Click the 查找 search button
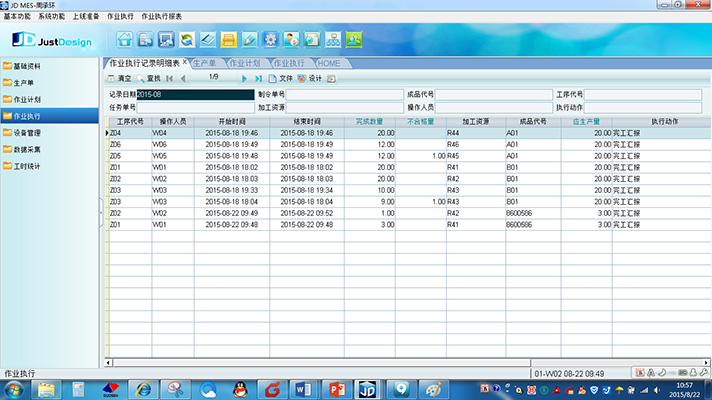Image resolution: width=712 pixels, height=400 pixels. 149,79
